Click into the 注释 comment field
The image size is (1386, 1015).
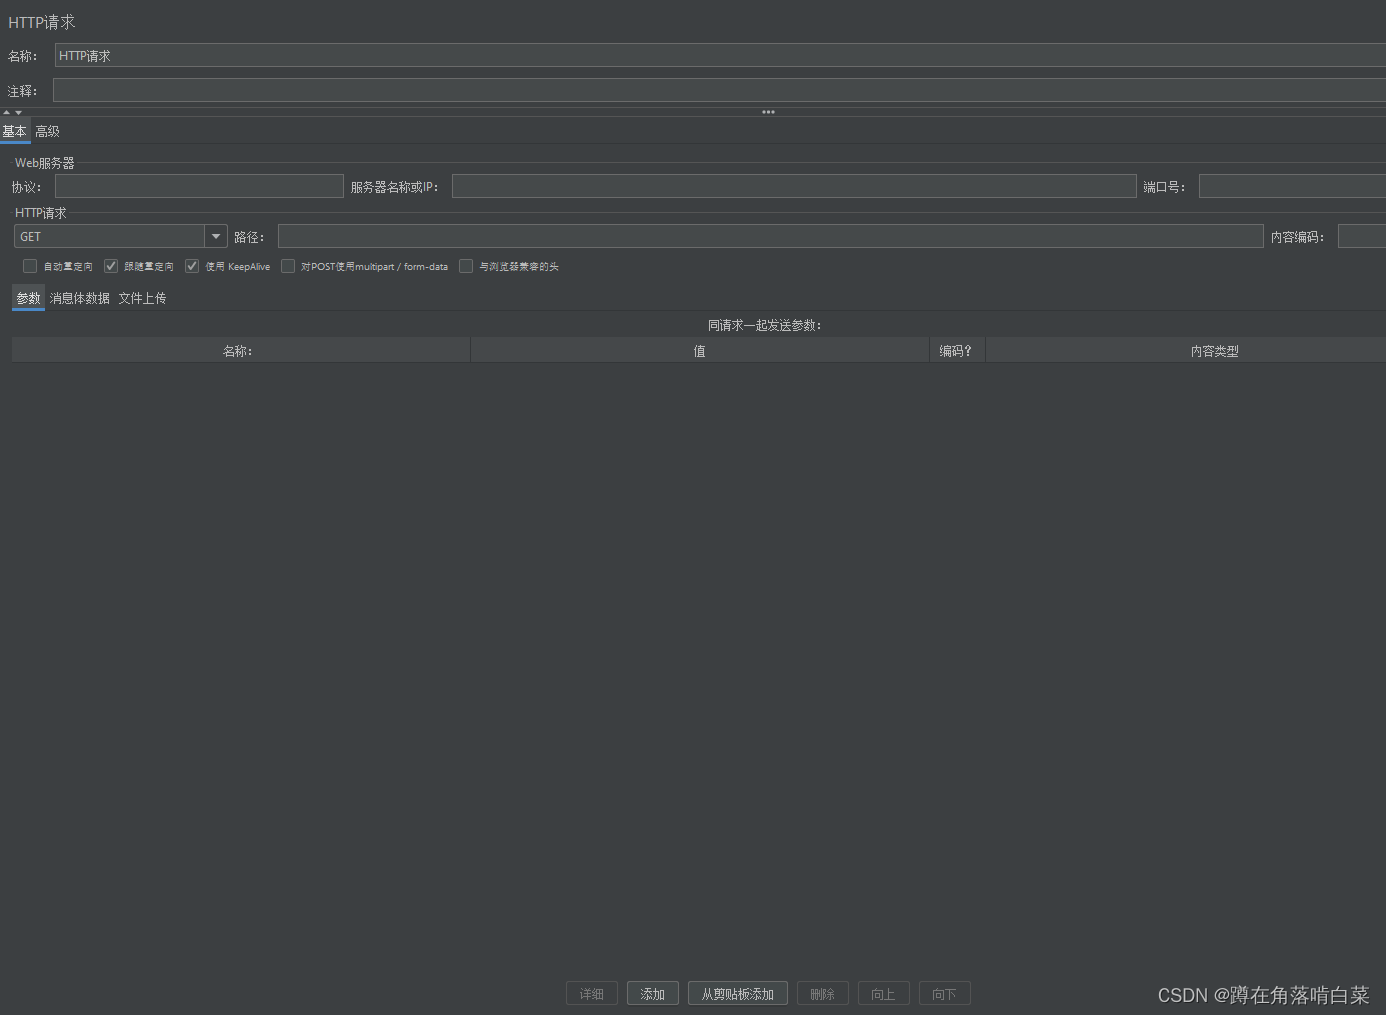719,90
